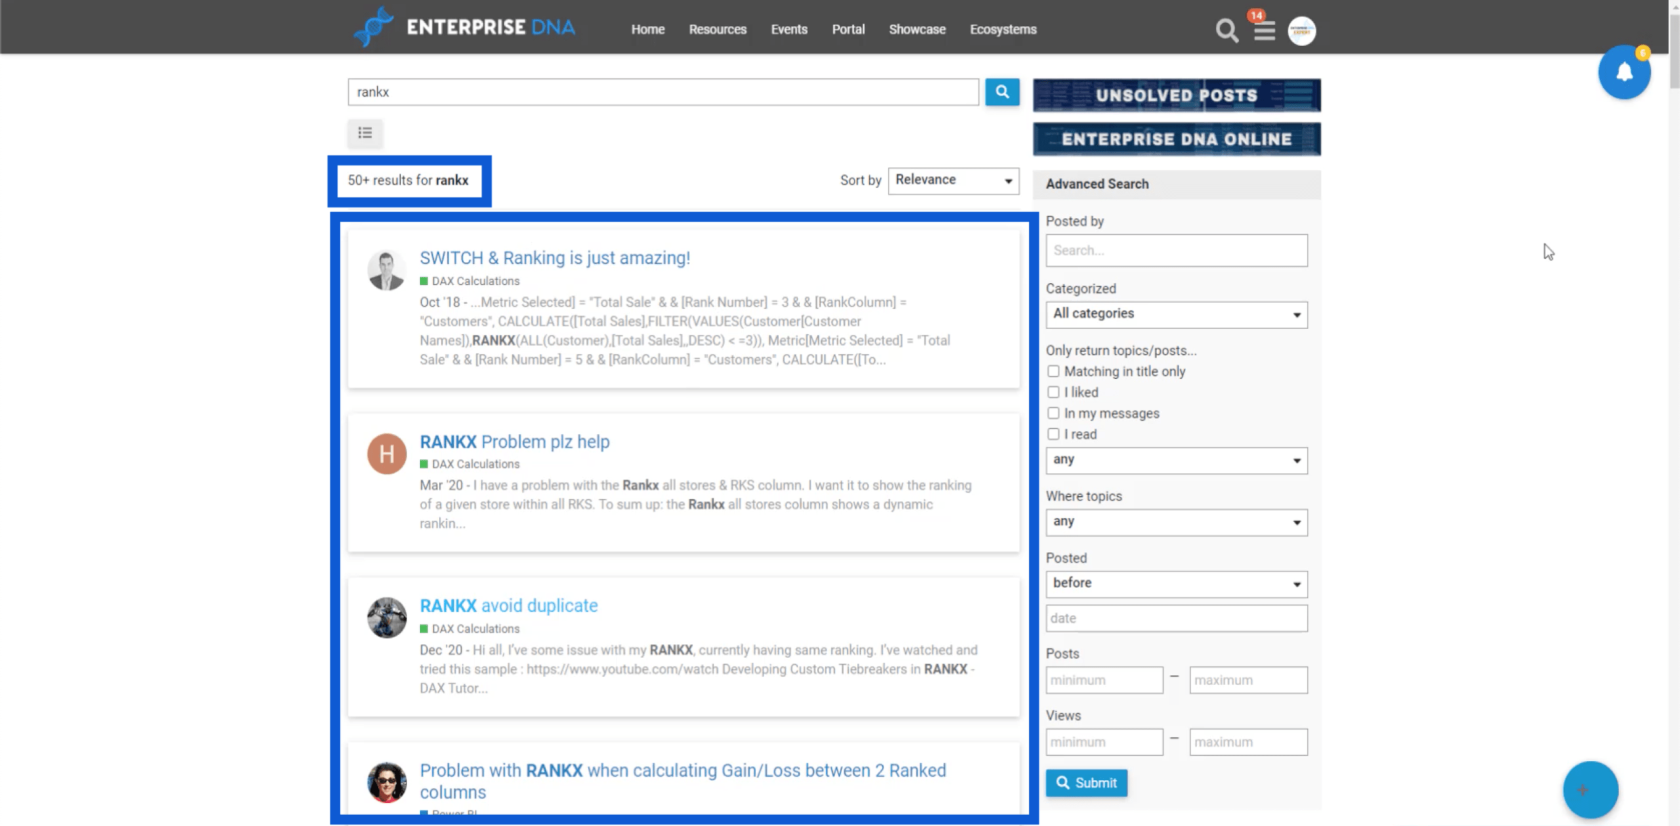Image resolution: width=1680 pixels, height=826 pixels.
Task: Enable Matching in title only checkbox
Action: pos(1053,371)
